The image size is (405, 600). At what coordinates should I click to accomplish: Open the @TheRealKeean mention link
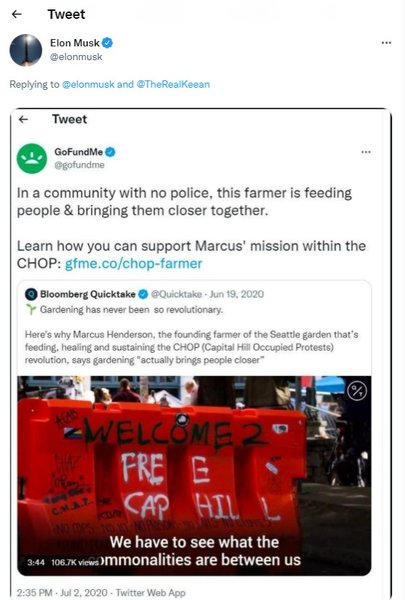click(x=173, y=84)
